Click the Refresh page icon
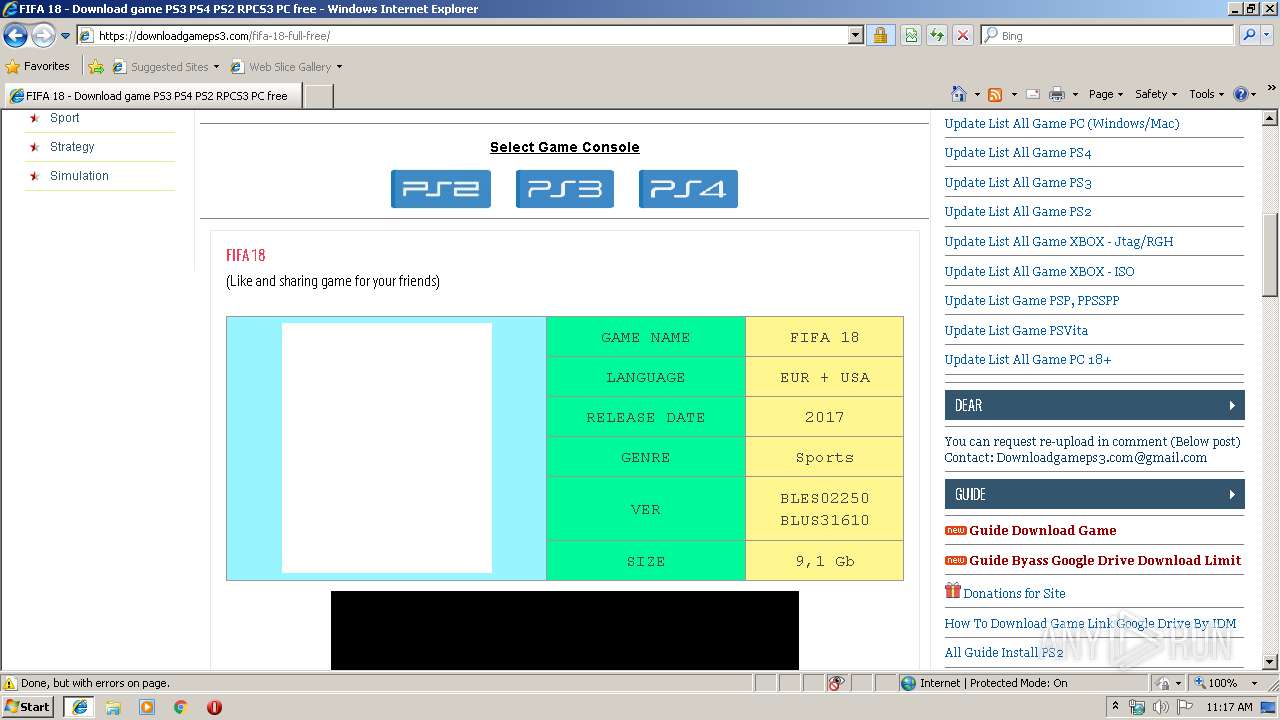This screenshot has width=1280, height=720. click(x=937, y=35)
